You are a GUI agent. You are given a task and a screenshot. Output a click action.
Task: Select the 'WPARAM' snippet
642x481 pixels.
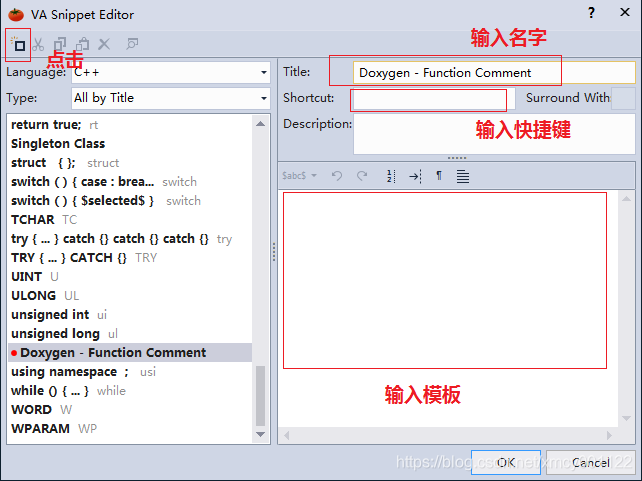coord(130,429)
